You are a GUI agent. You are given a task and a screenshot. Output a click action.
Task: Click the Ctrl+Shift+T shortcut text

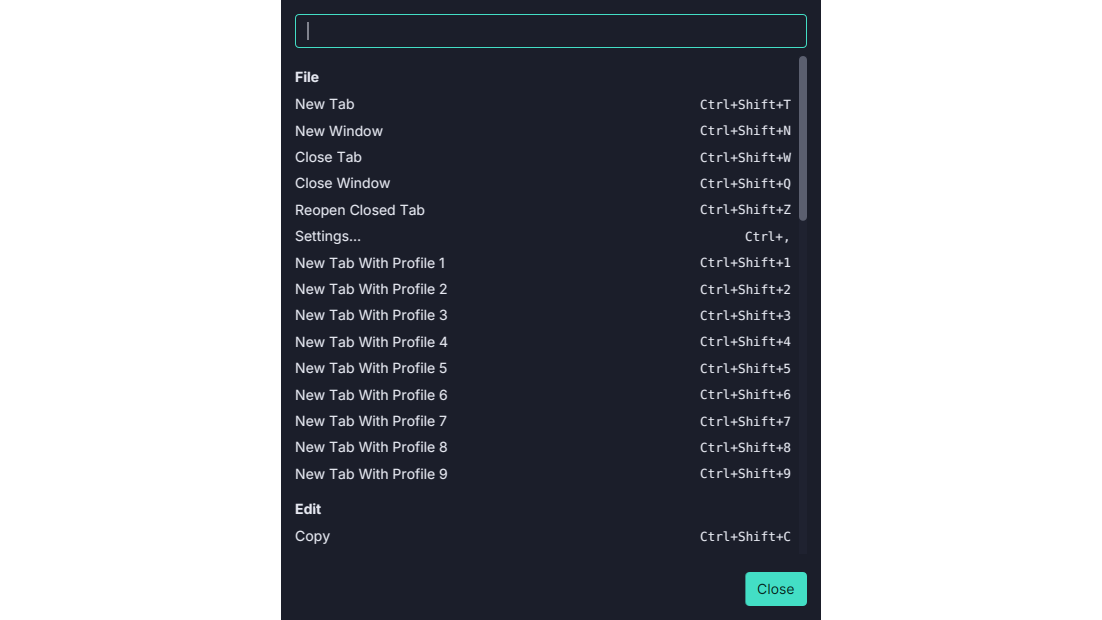(745, 105)
